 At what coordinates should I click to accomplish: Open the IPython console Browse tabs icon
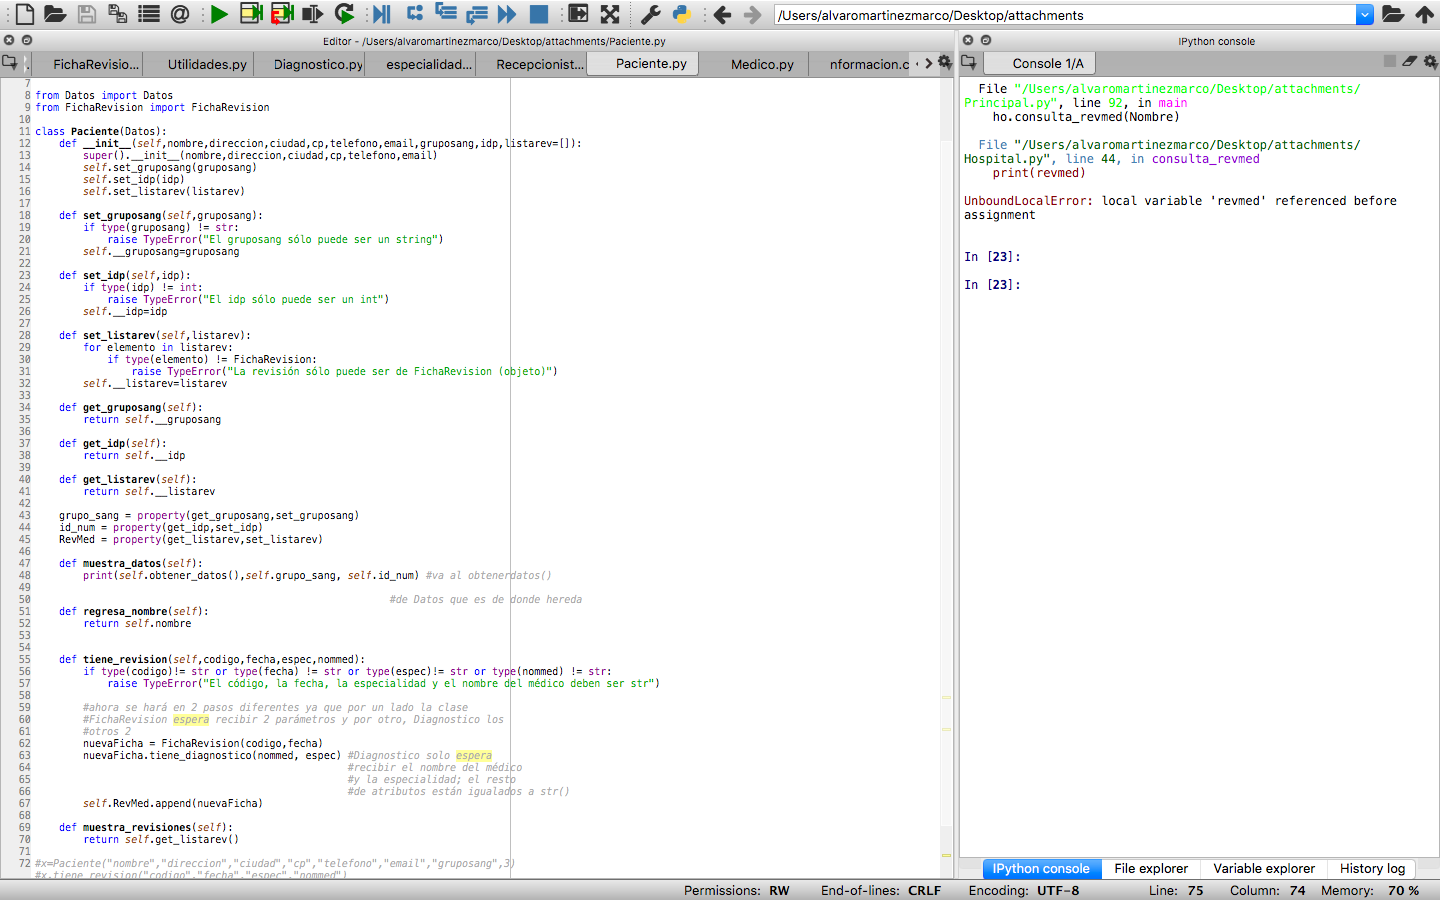coord(968,62)
